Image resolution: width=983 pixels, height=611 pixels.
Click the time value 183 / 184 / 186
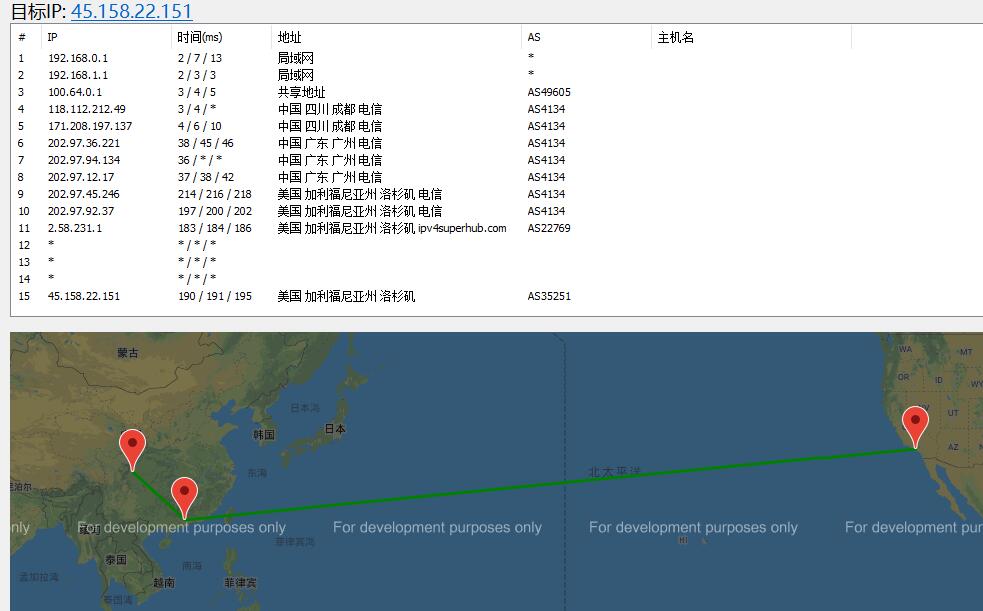(214, 227)
